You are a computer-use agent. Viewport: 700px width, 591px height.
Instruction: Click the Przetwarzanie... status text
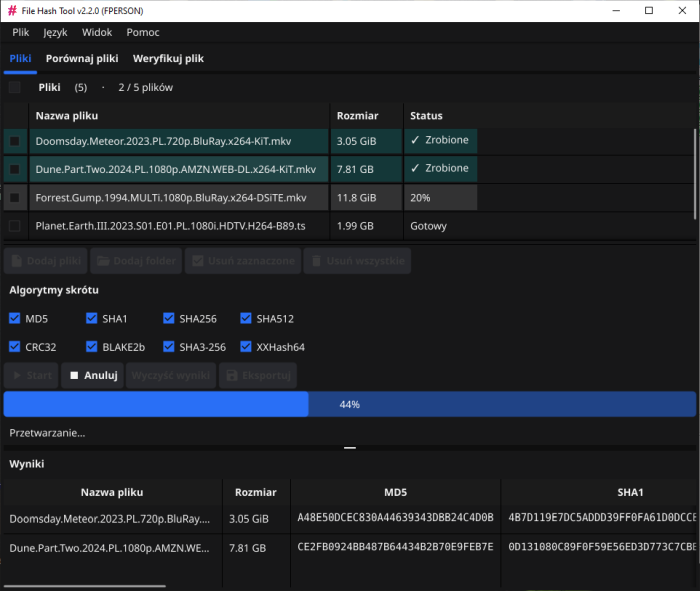(47, 433)
